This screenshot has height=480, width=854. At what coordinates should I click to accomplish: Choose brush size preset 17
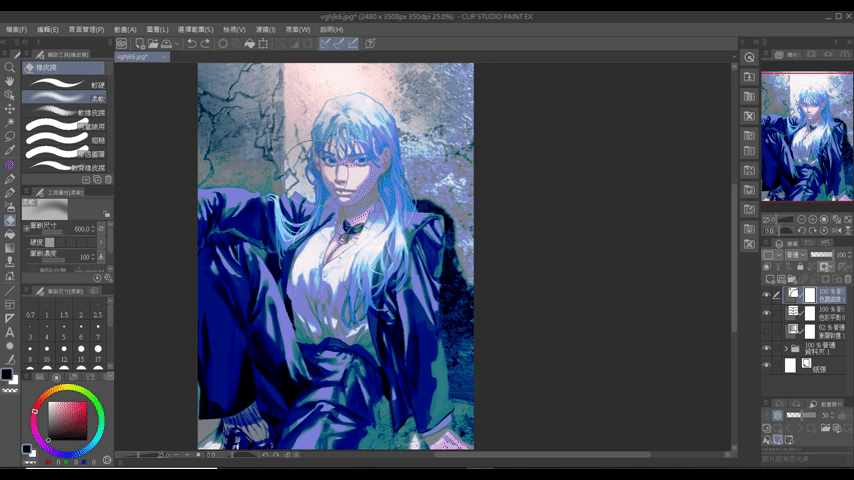(97, 355)
